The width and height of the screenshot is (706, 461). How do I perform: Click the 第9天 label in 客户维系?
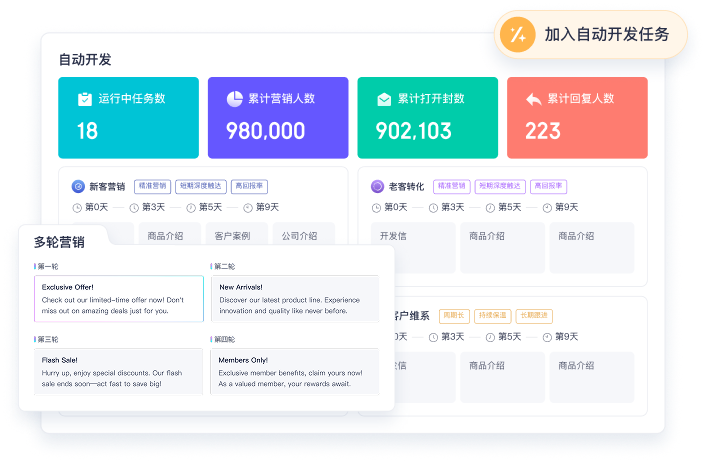coord(566,337)
